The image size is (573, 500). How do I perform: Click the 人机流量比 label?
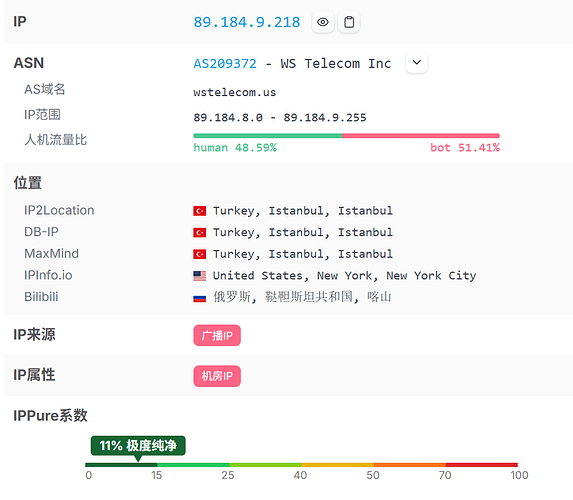56,140
